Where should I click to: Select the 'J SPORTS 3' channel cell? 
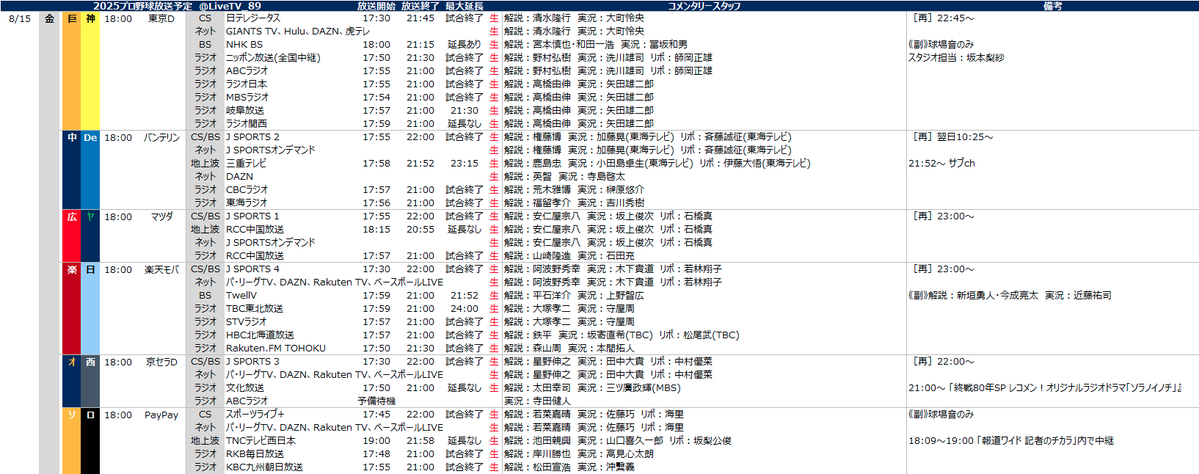[x=252, y=361]
